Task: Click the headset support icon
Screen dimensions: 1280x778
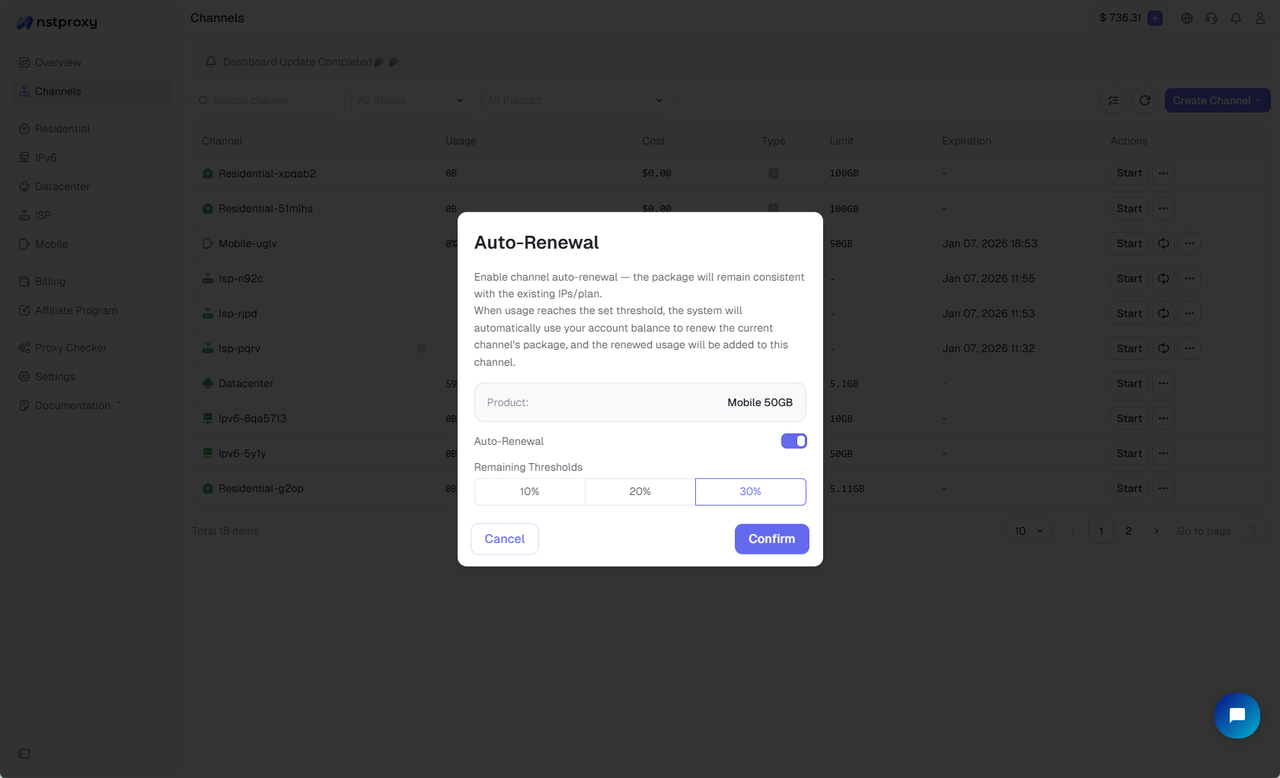Action: pyautogui.click(x=1211, y=18)
